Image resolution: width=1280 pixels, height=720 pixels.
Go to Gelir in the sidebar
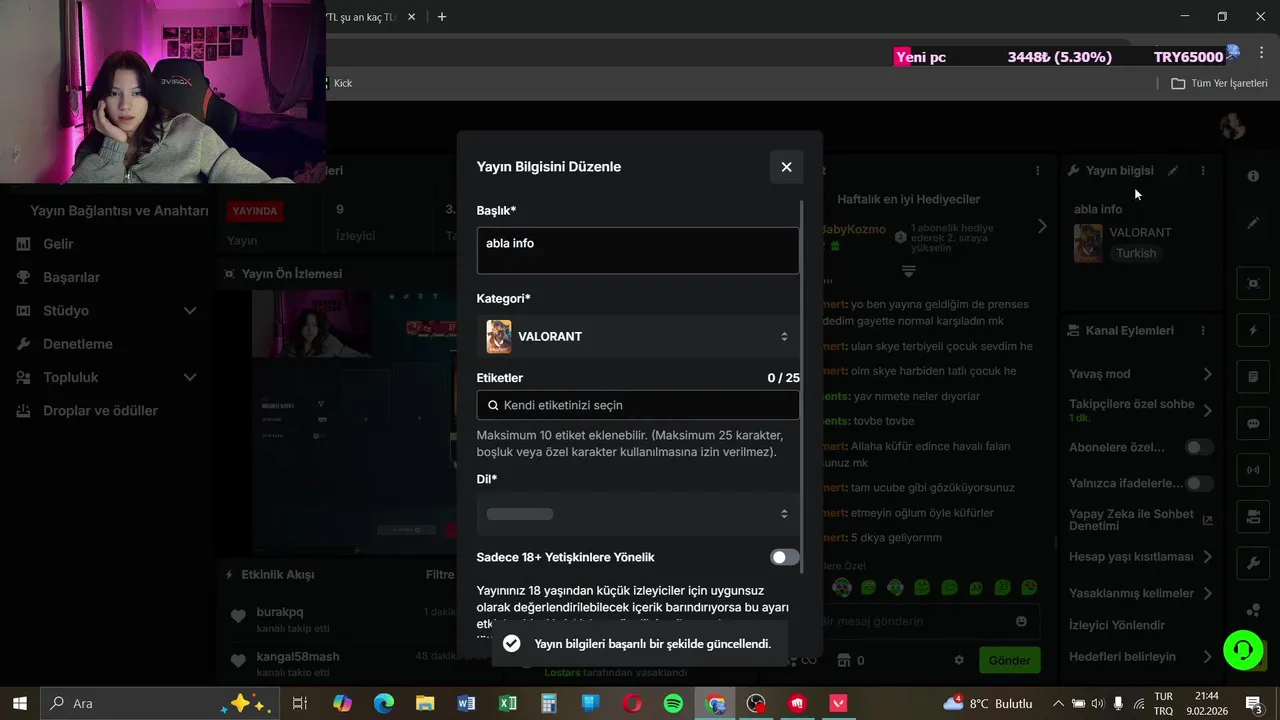58,244
